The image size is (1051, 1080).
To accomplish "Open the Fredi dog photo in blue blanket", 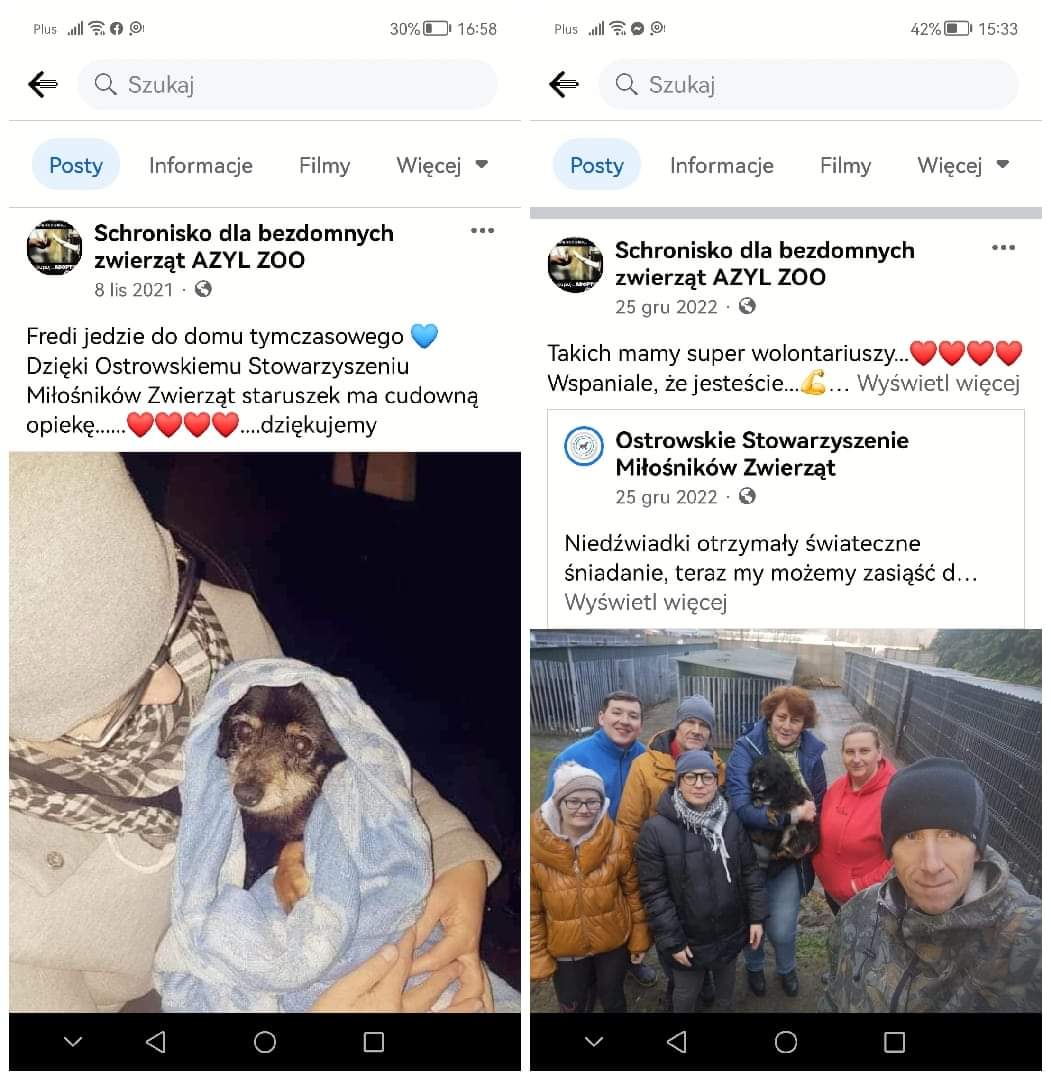I will coord(264,731).
